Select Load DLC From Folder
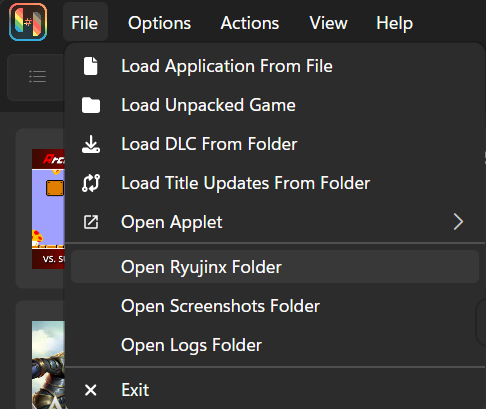486x409 pixels. [275, 144]
